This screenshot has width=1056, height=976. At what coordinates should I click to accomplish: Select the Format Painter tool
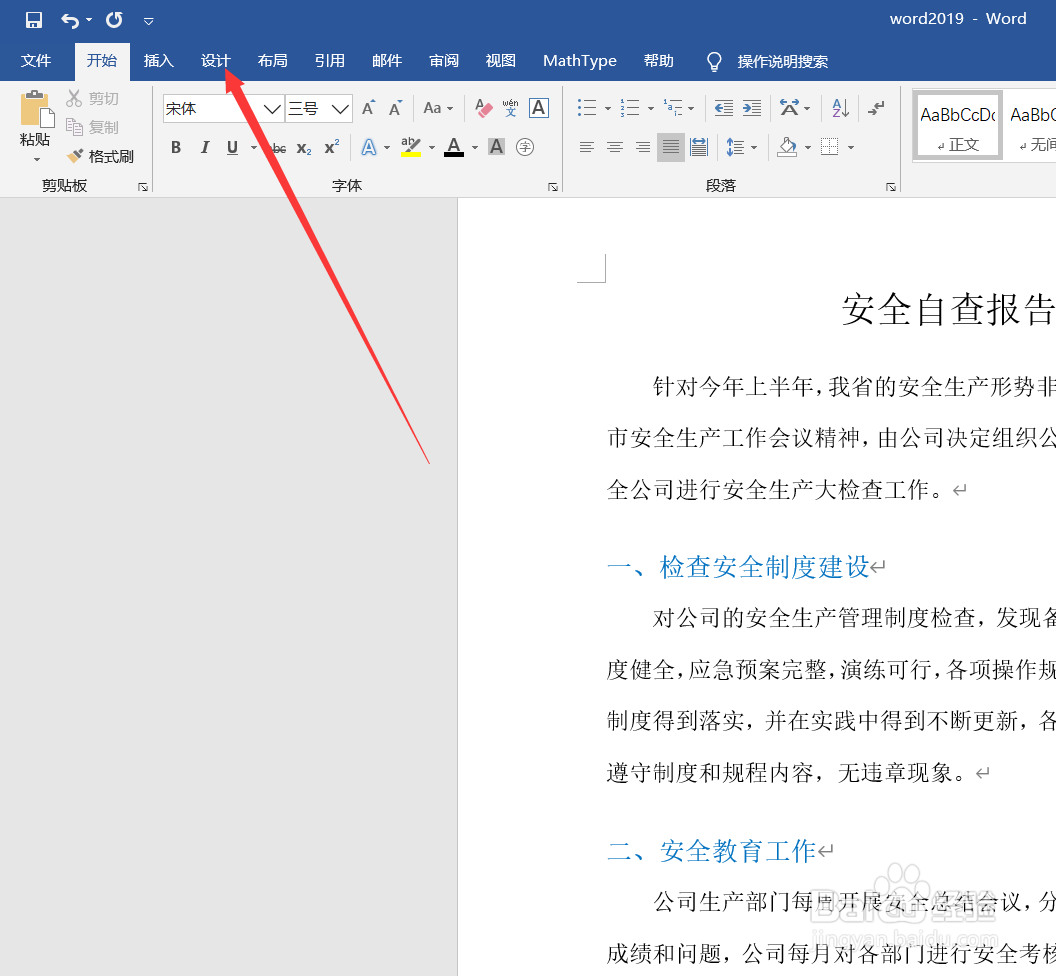click(x=101, y=156)
